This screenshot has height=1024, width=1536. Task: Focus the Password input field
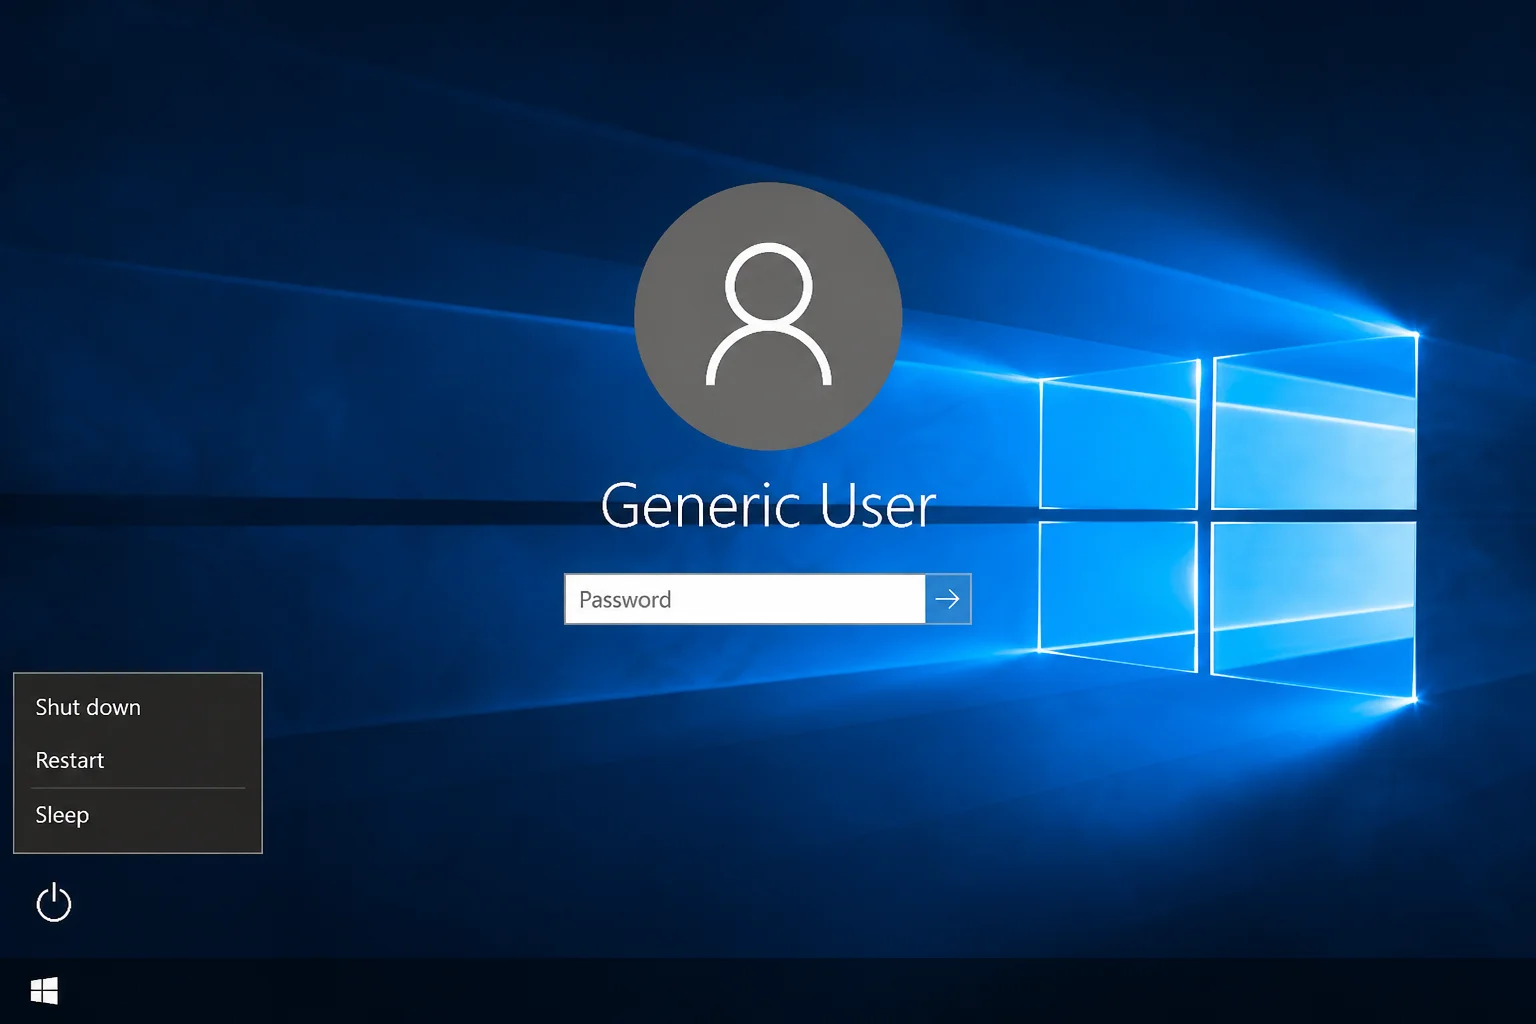click(745, 599)
